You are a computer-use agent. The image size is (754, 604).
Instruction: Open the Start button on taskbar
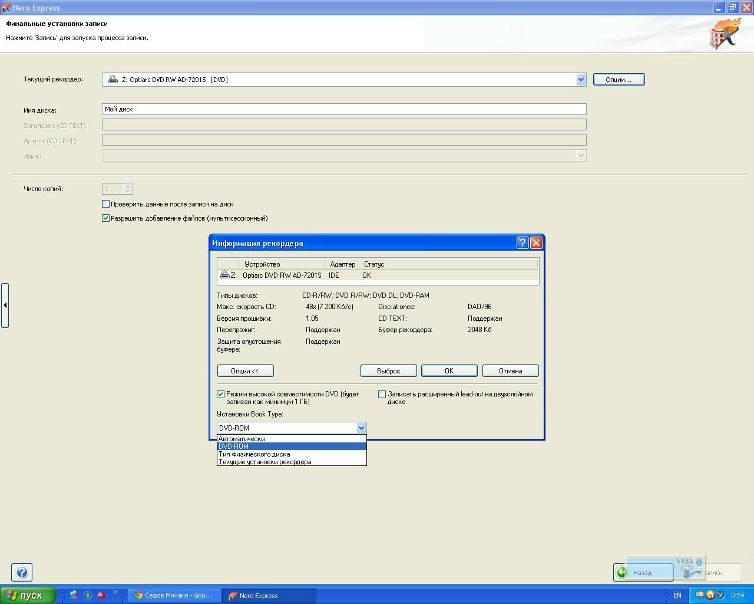pyautogui.click(x=25, y=595)
